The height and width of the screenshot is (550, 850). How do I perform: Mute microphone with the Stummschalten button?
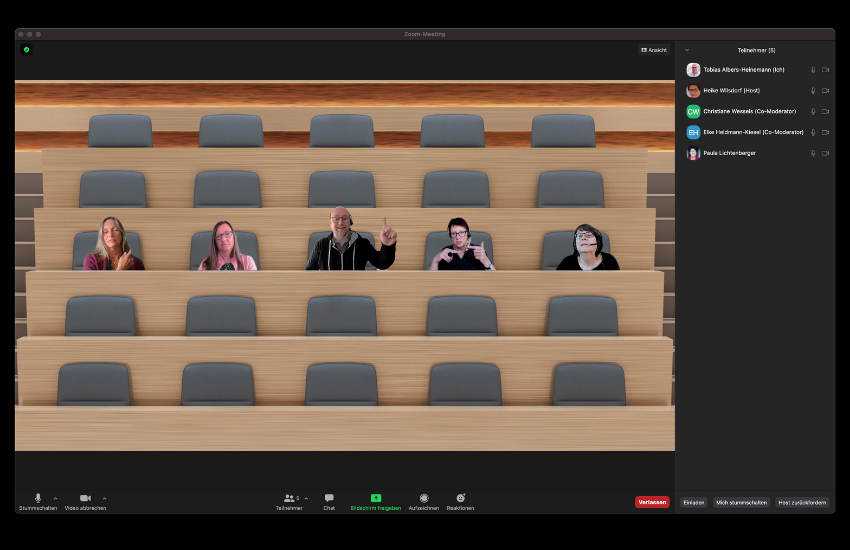tap(38, 502)
